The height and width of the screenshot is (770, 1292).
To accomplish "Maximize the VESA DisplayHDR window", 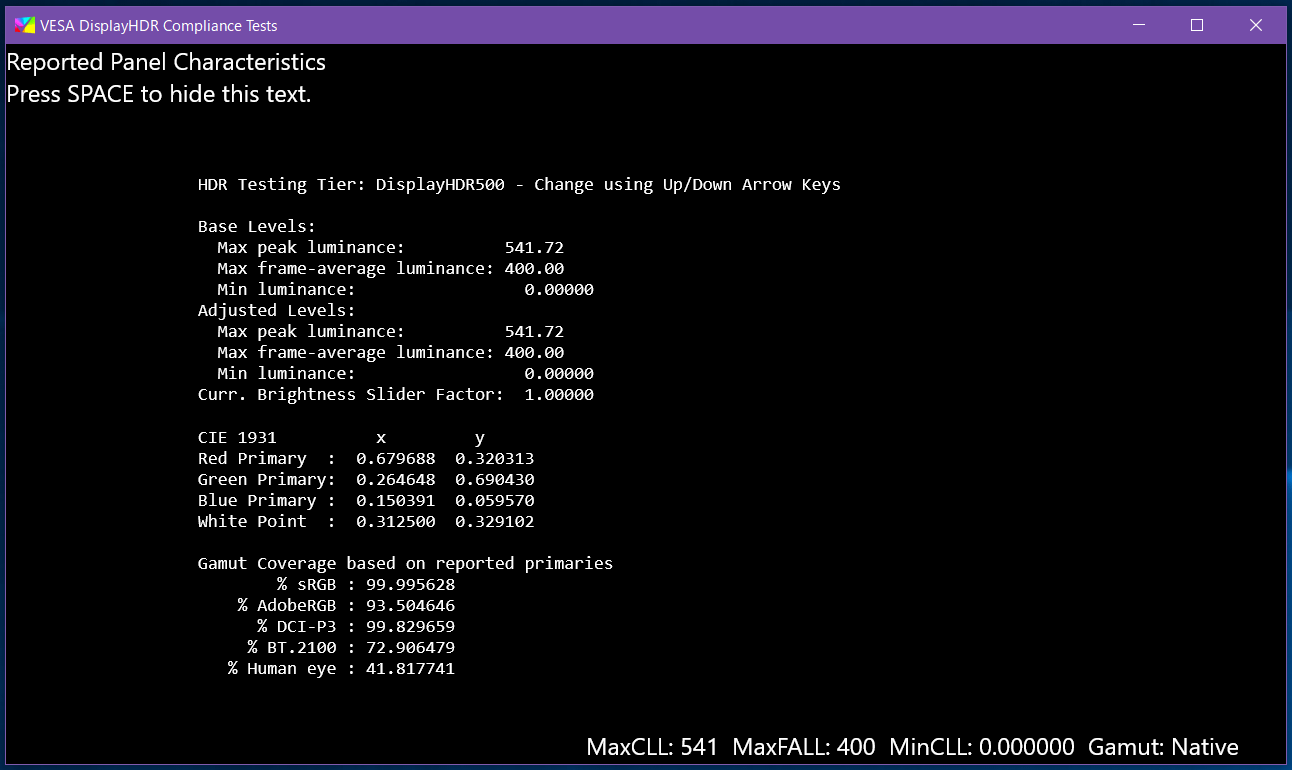I will 1197,25.
